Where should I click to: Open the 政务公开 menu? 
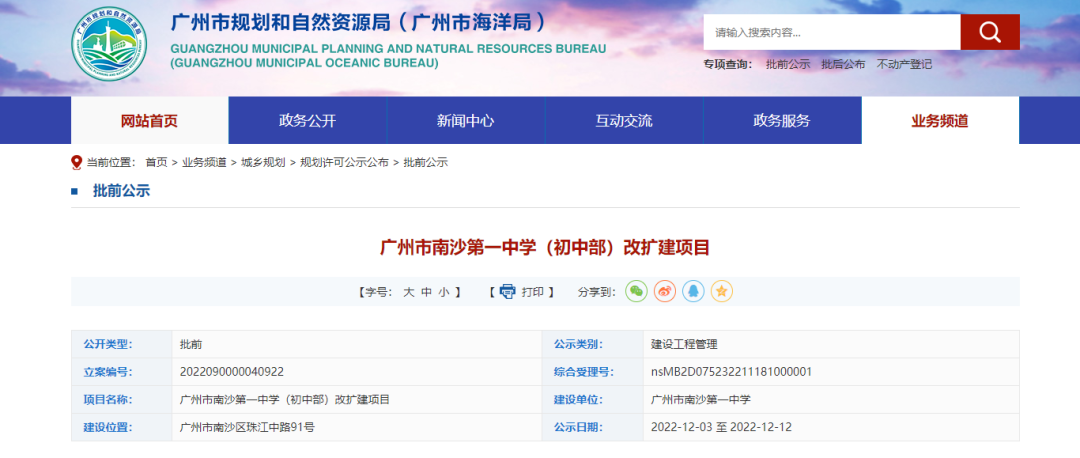click(x=307, y=121)
